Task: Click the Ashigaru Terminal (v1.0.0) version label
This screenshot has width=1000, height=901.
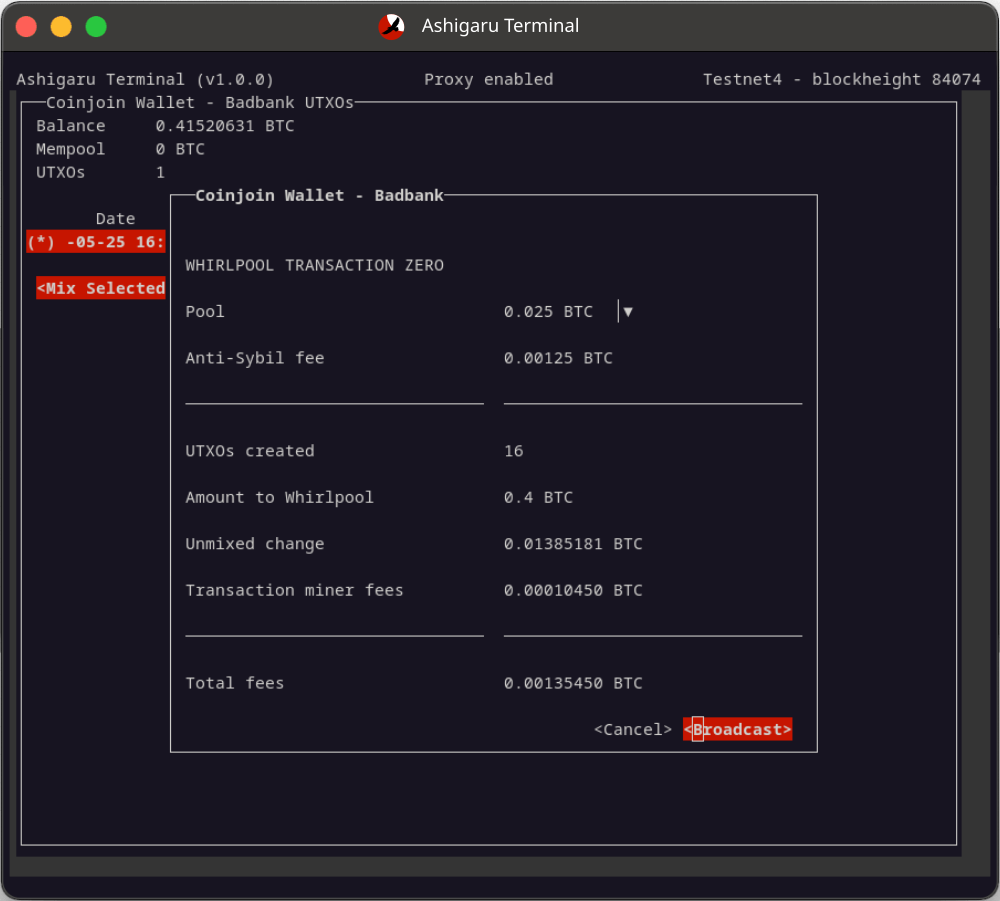Action: point(145,80)
